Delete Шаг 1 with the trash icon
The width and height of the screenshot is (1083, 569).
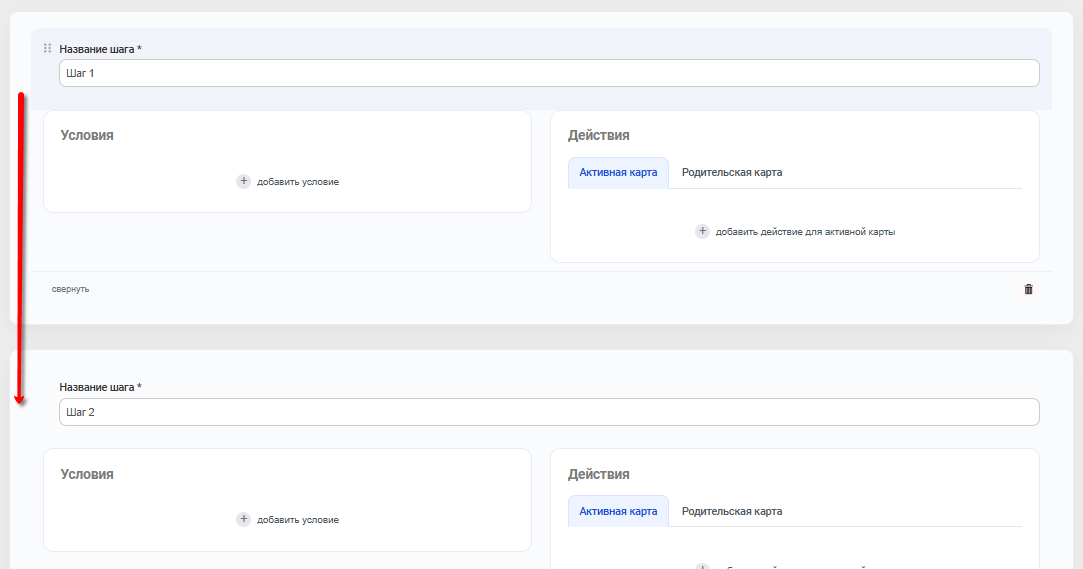(1028, 289)
